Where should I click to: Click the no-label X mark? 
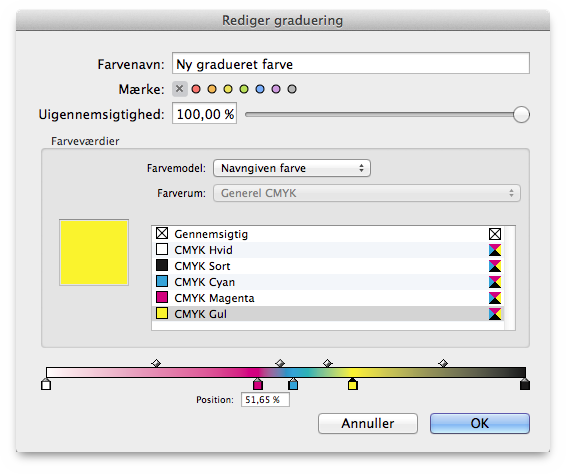point(180,89)
